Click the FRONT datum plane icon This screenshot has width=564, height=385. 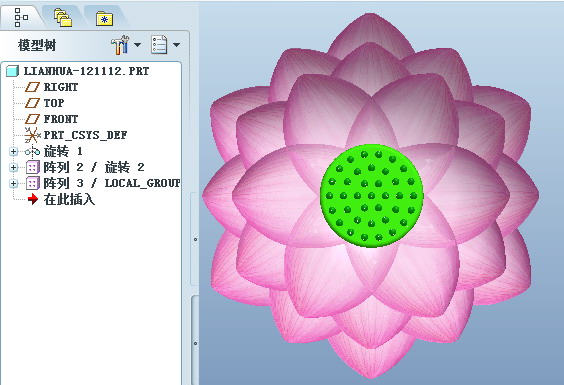pos(32,119)
